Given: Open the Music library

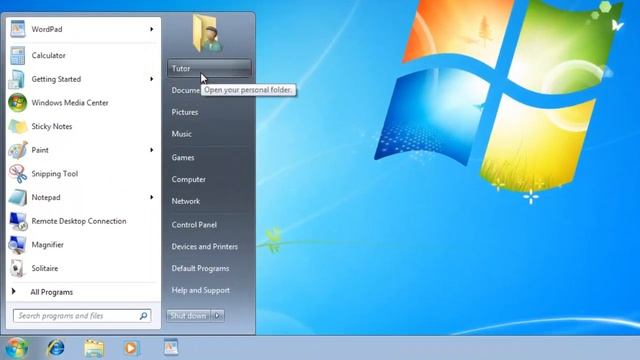Looking at the screenshot, I should (x=182, y=133).
